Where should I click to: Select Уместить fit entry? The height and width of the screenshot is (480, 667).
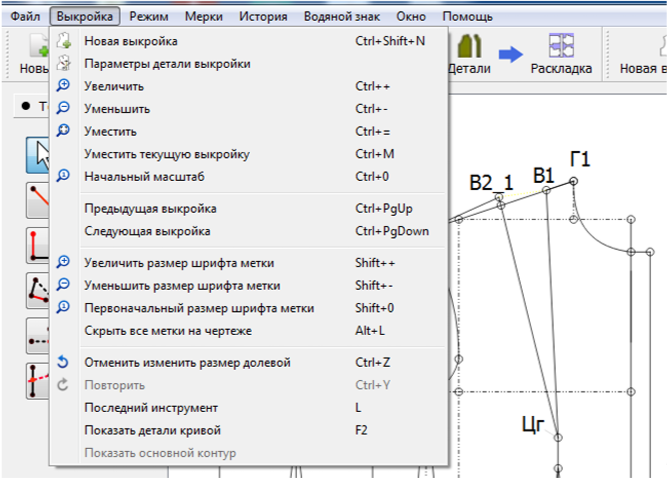pyautogui.click(x=249, y=131)
